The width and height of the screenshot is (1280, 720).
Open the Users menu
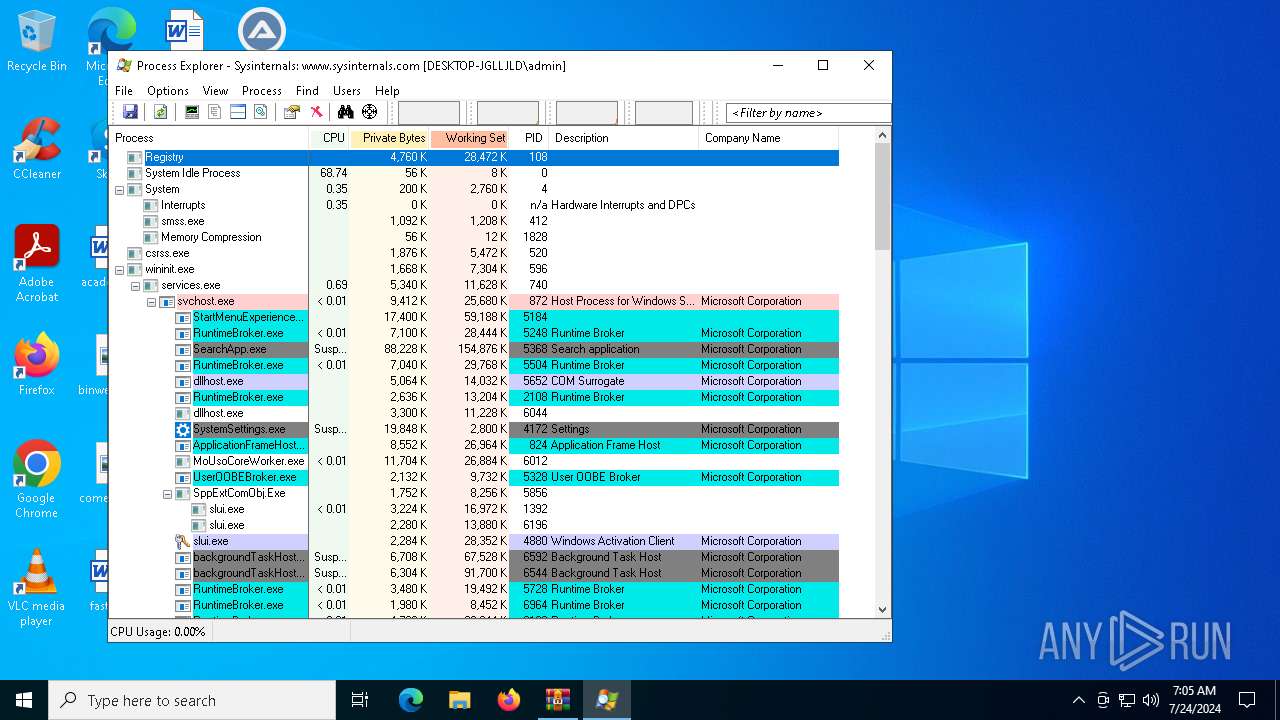346,90
